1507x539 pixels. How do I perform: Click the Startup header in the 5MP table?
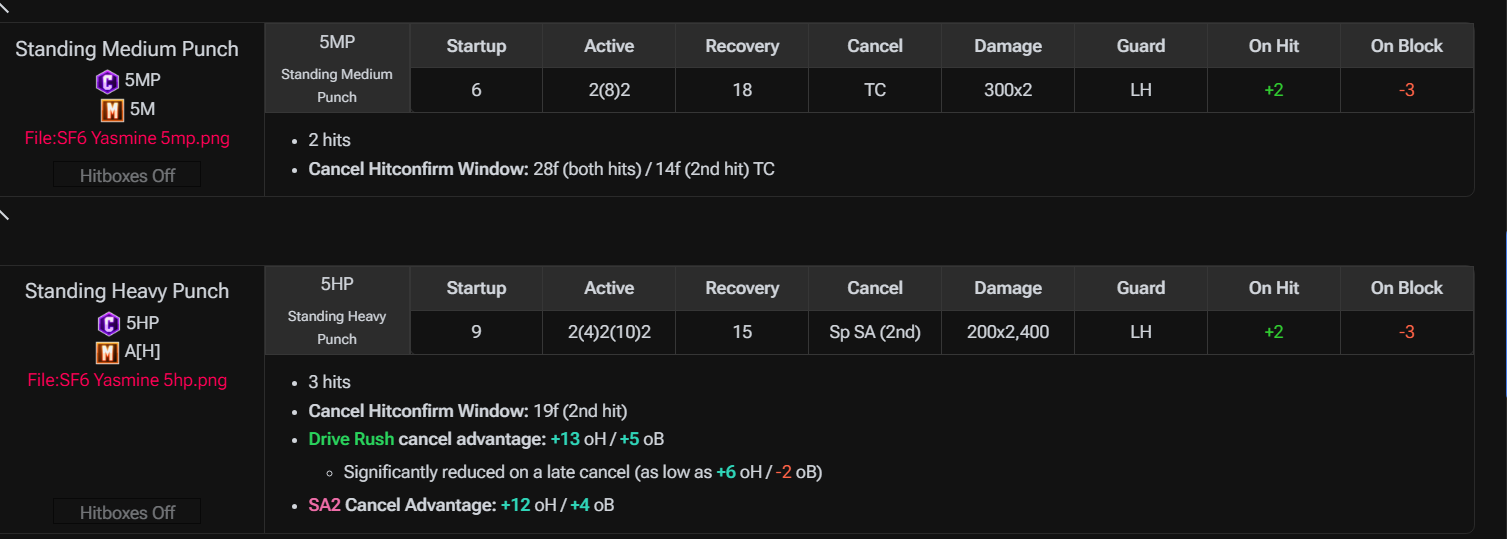[x=476, y=46]
